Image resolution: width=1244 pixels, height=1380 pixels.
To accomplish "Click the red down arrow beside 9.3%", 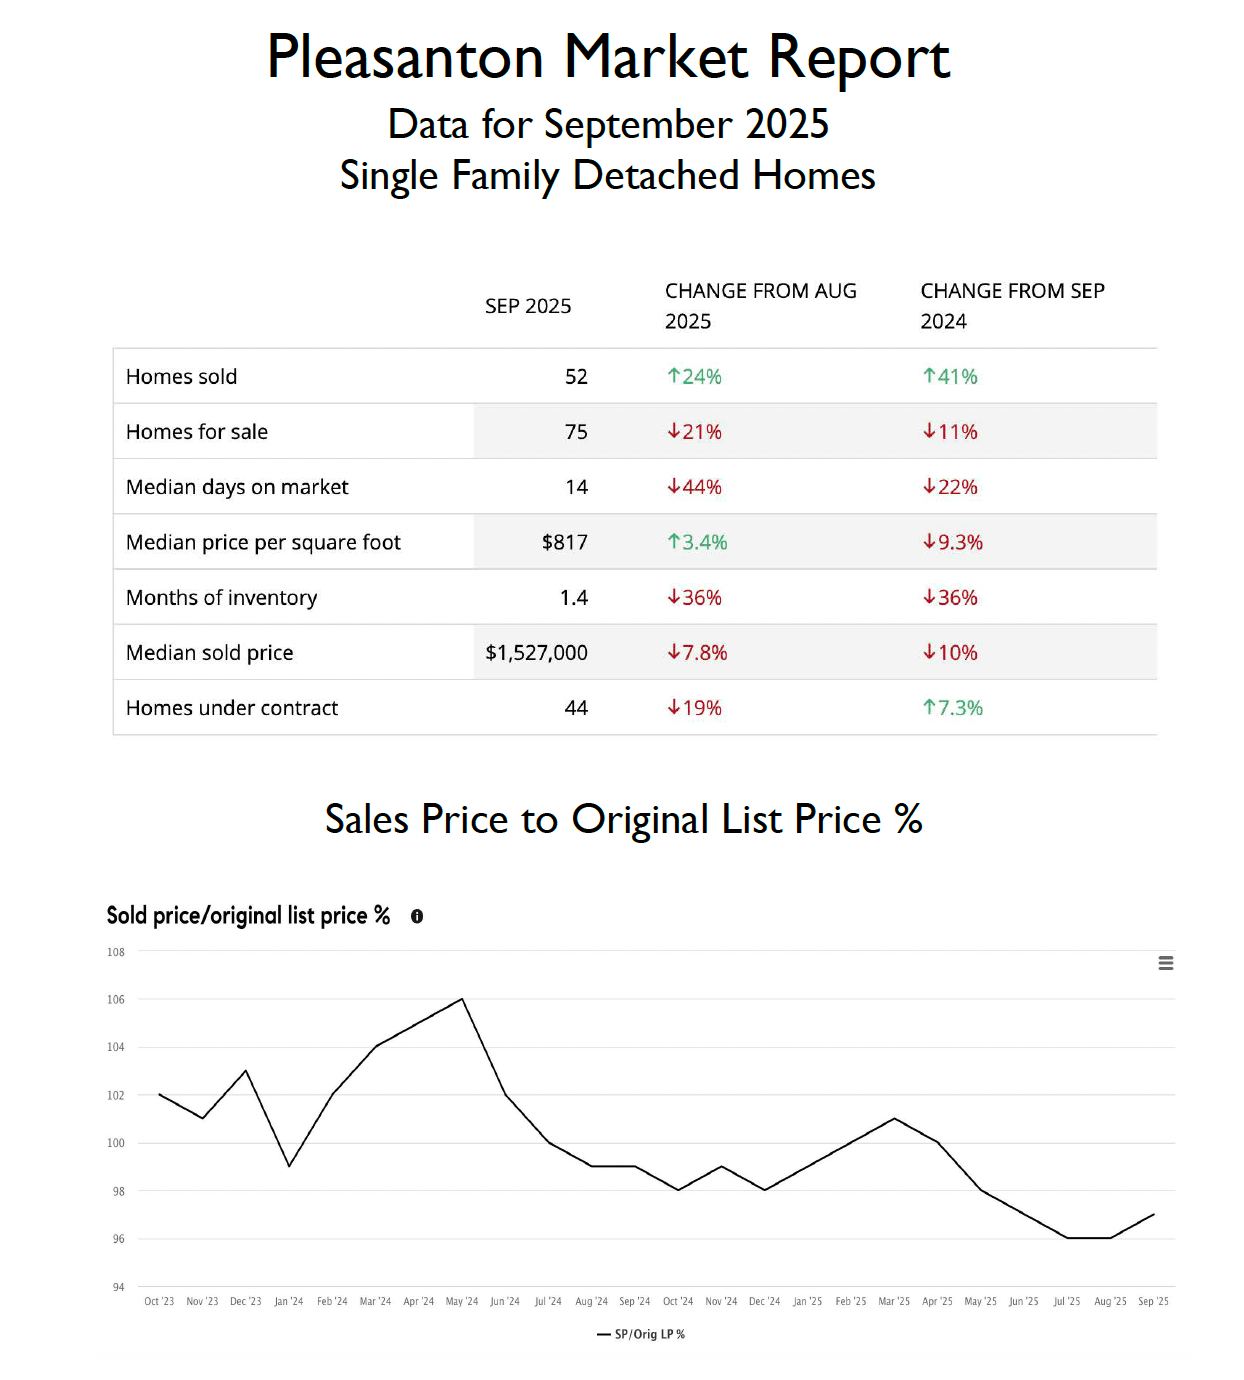I will pos(929,541).
